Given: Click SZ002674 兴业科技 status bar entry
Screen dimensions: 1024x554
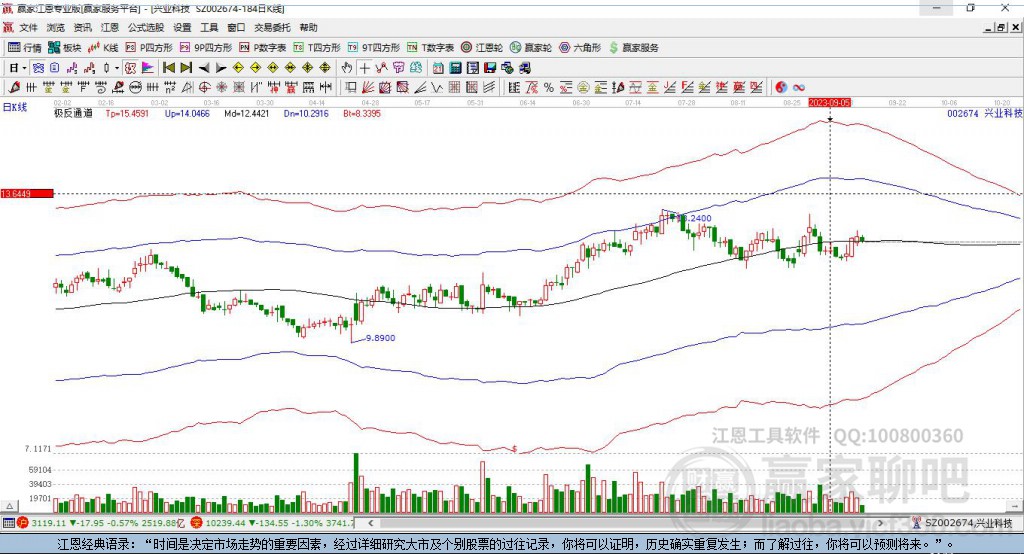Looking at the screenshot, I should [968, 523].
